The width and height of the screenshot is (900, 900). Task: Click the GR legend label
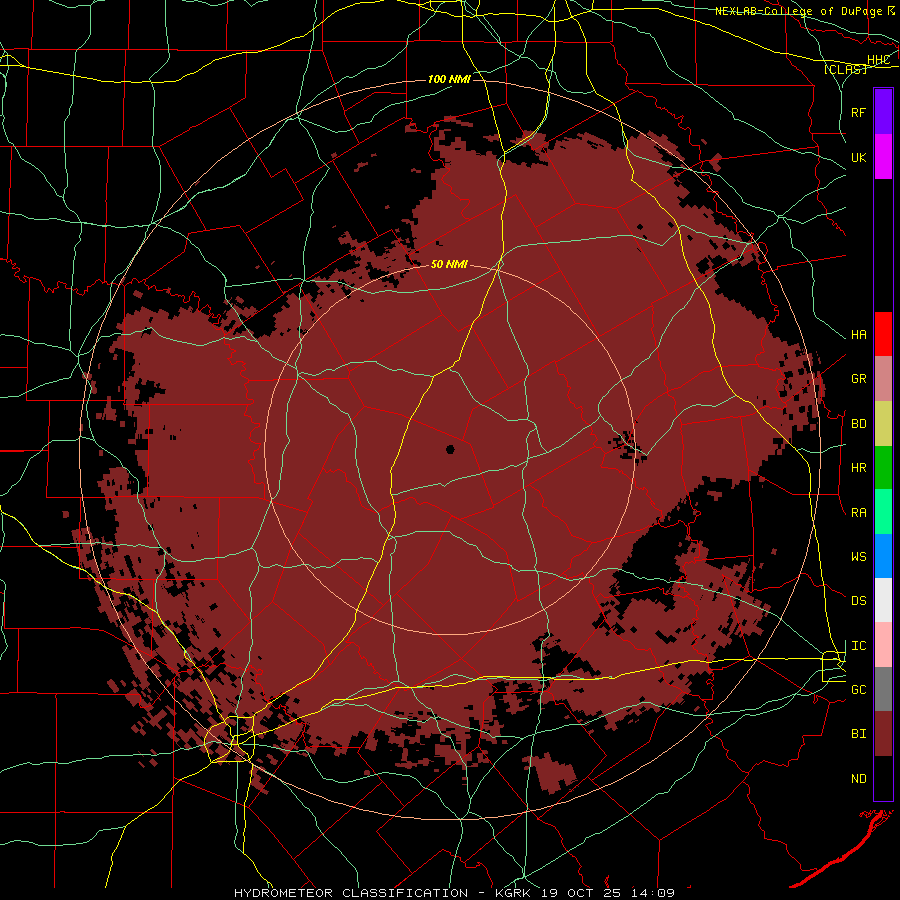(x=858, y=379)
